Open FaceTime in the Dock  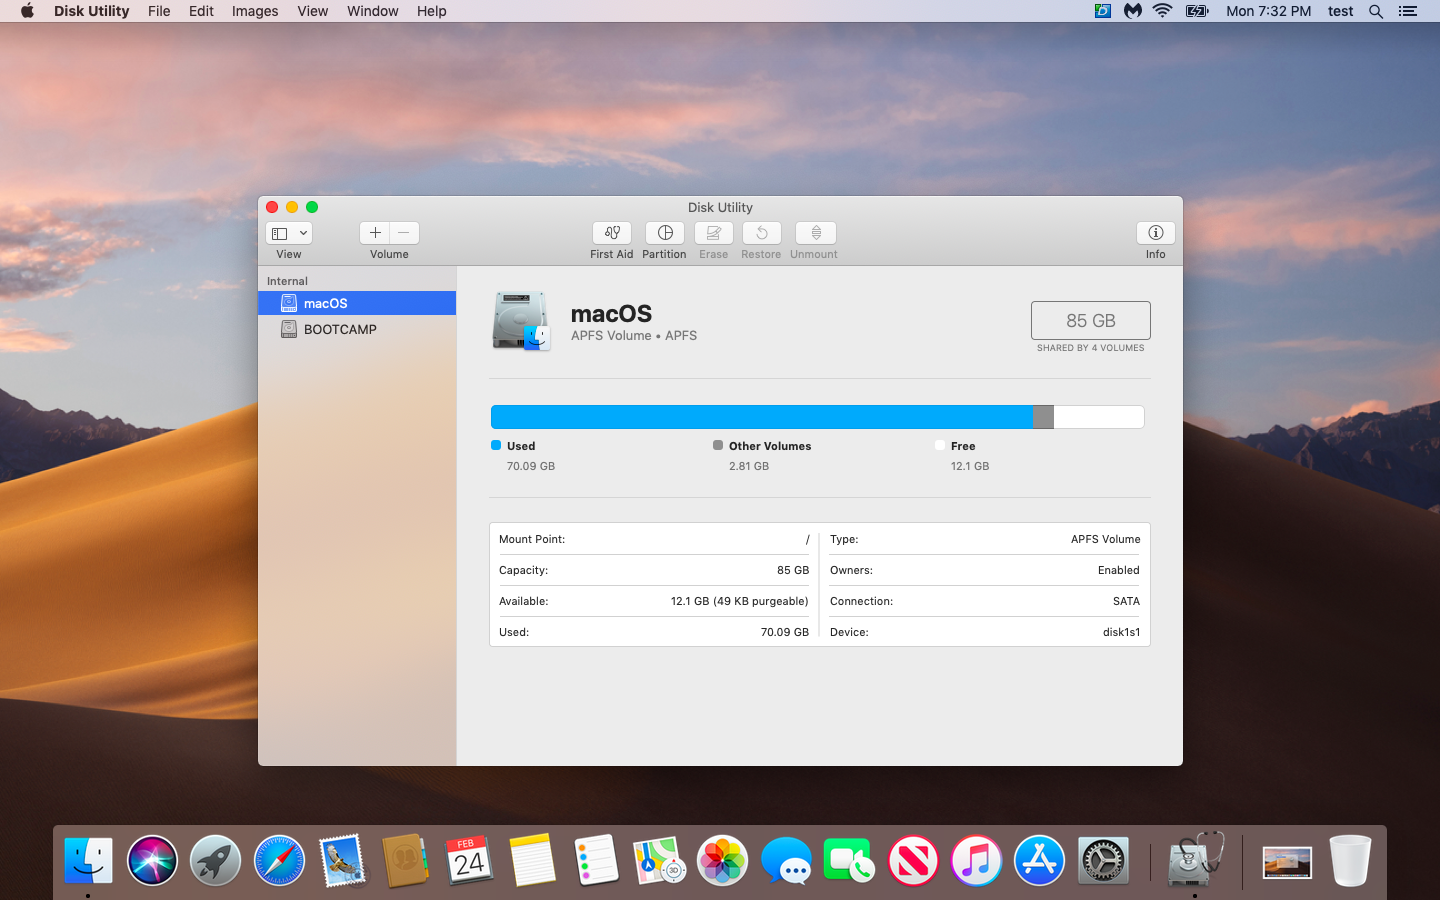849,860
